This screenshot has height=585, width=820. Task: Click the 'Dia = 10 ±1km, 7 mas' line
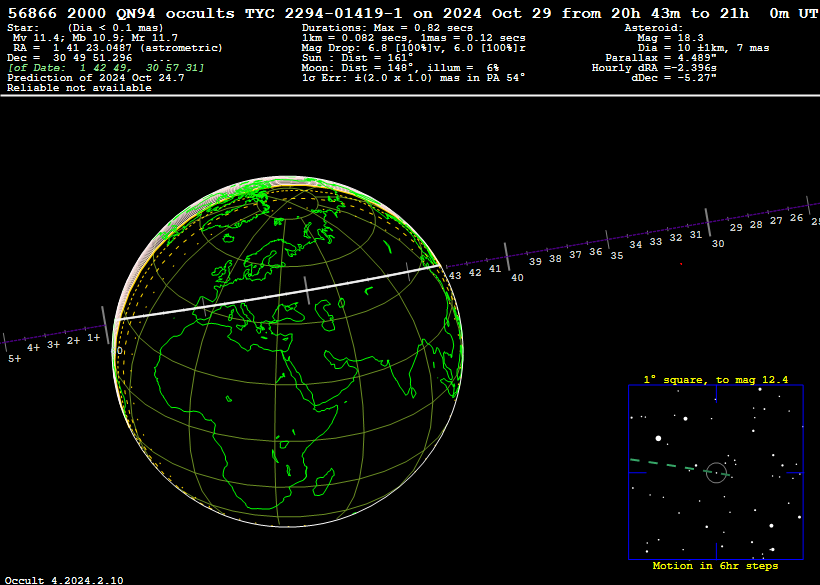(x=703, y=48)
